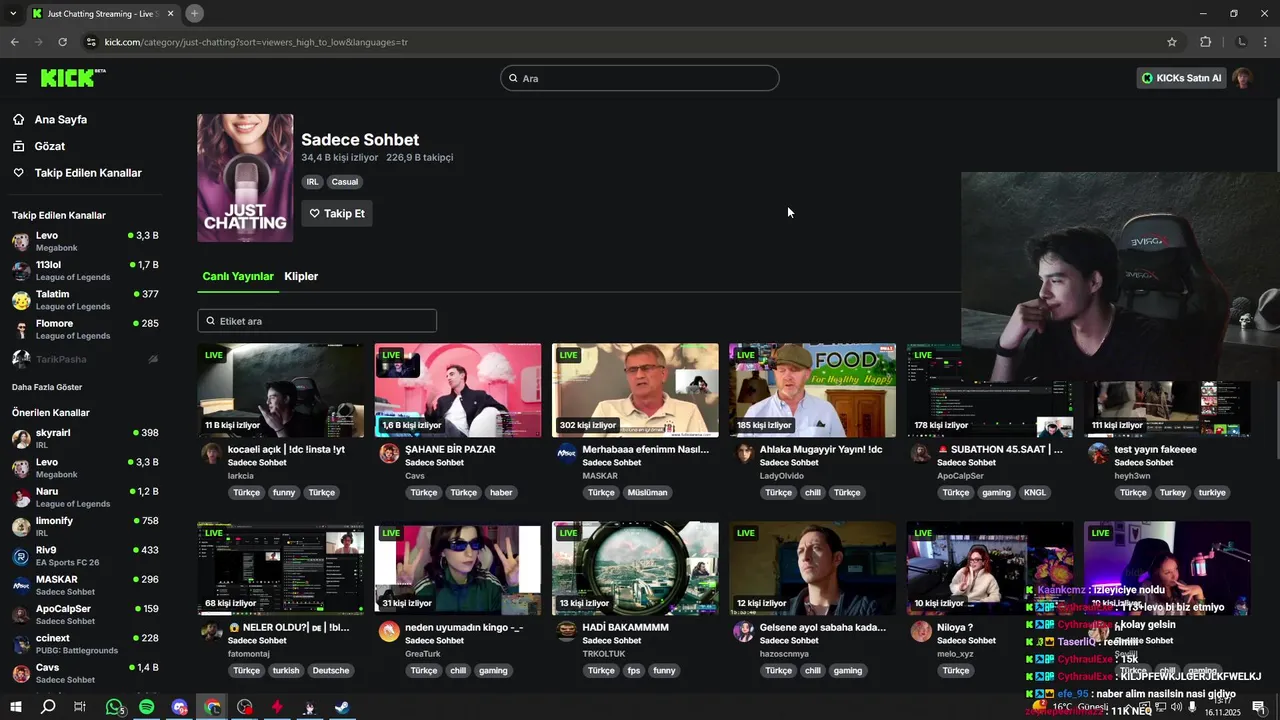
Task: Open Task View in the taskbar
Action: point(80,707)
